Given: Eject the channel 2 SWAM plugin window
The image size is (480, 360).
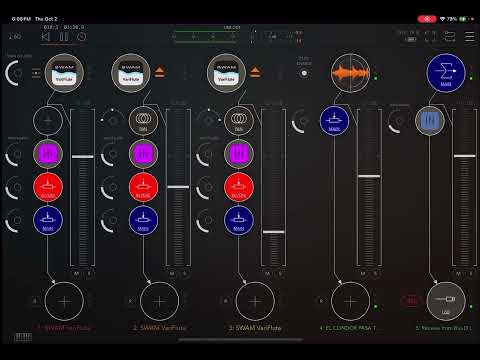Looking at the screenshot, I should [x=160, y=72].
